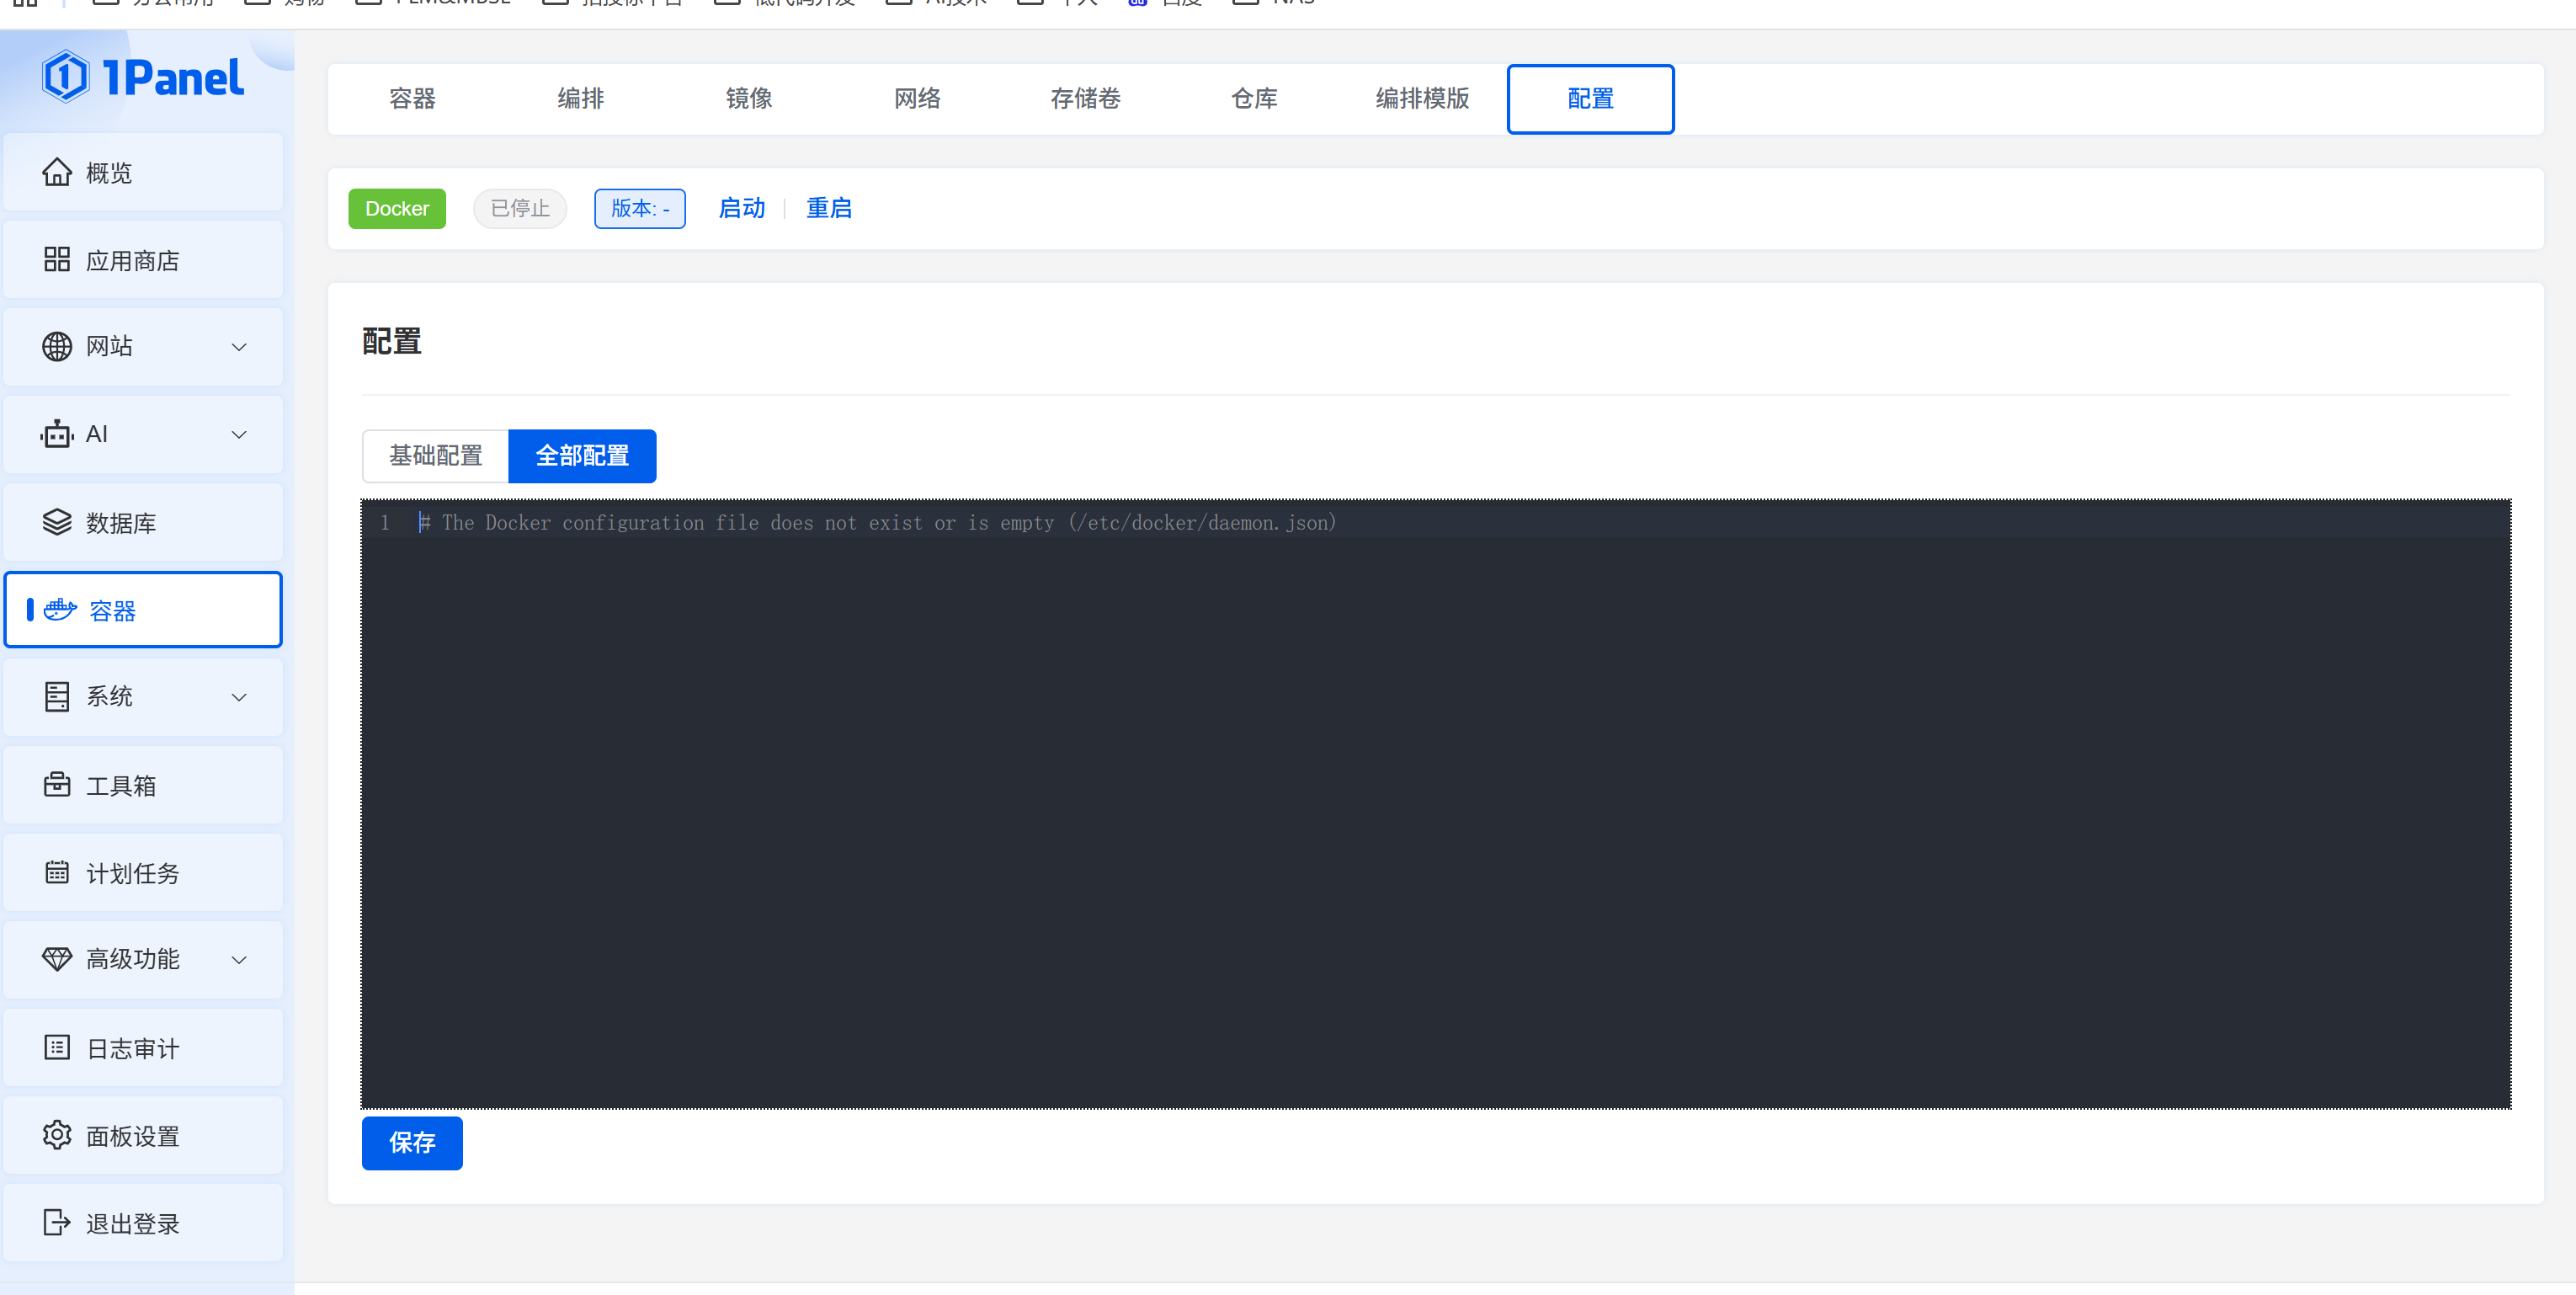Switch to 基础配置 mode
2576x1295 pixels.
pos(435,456)
